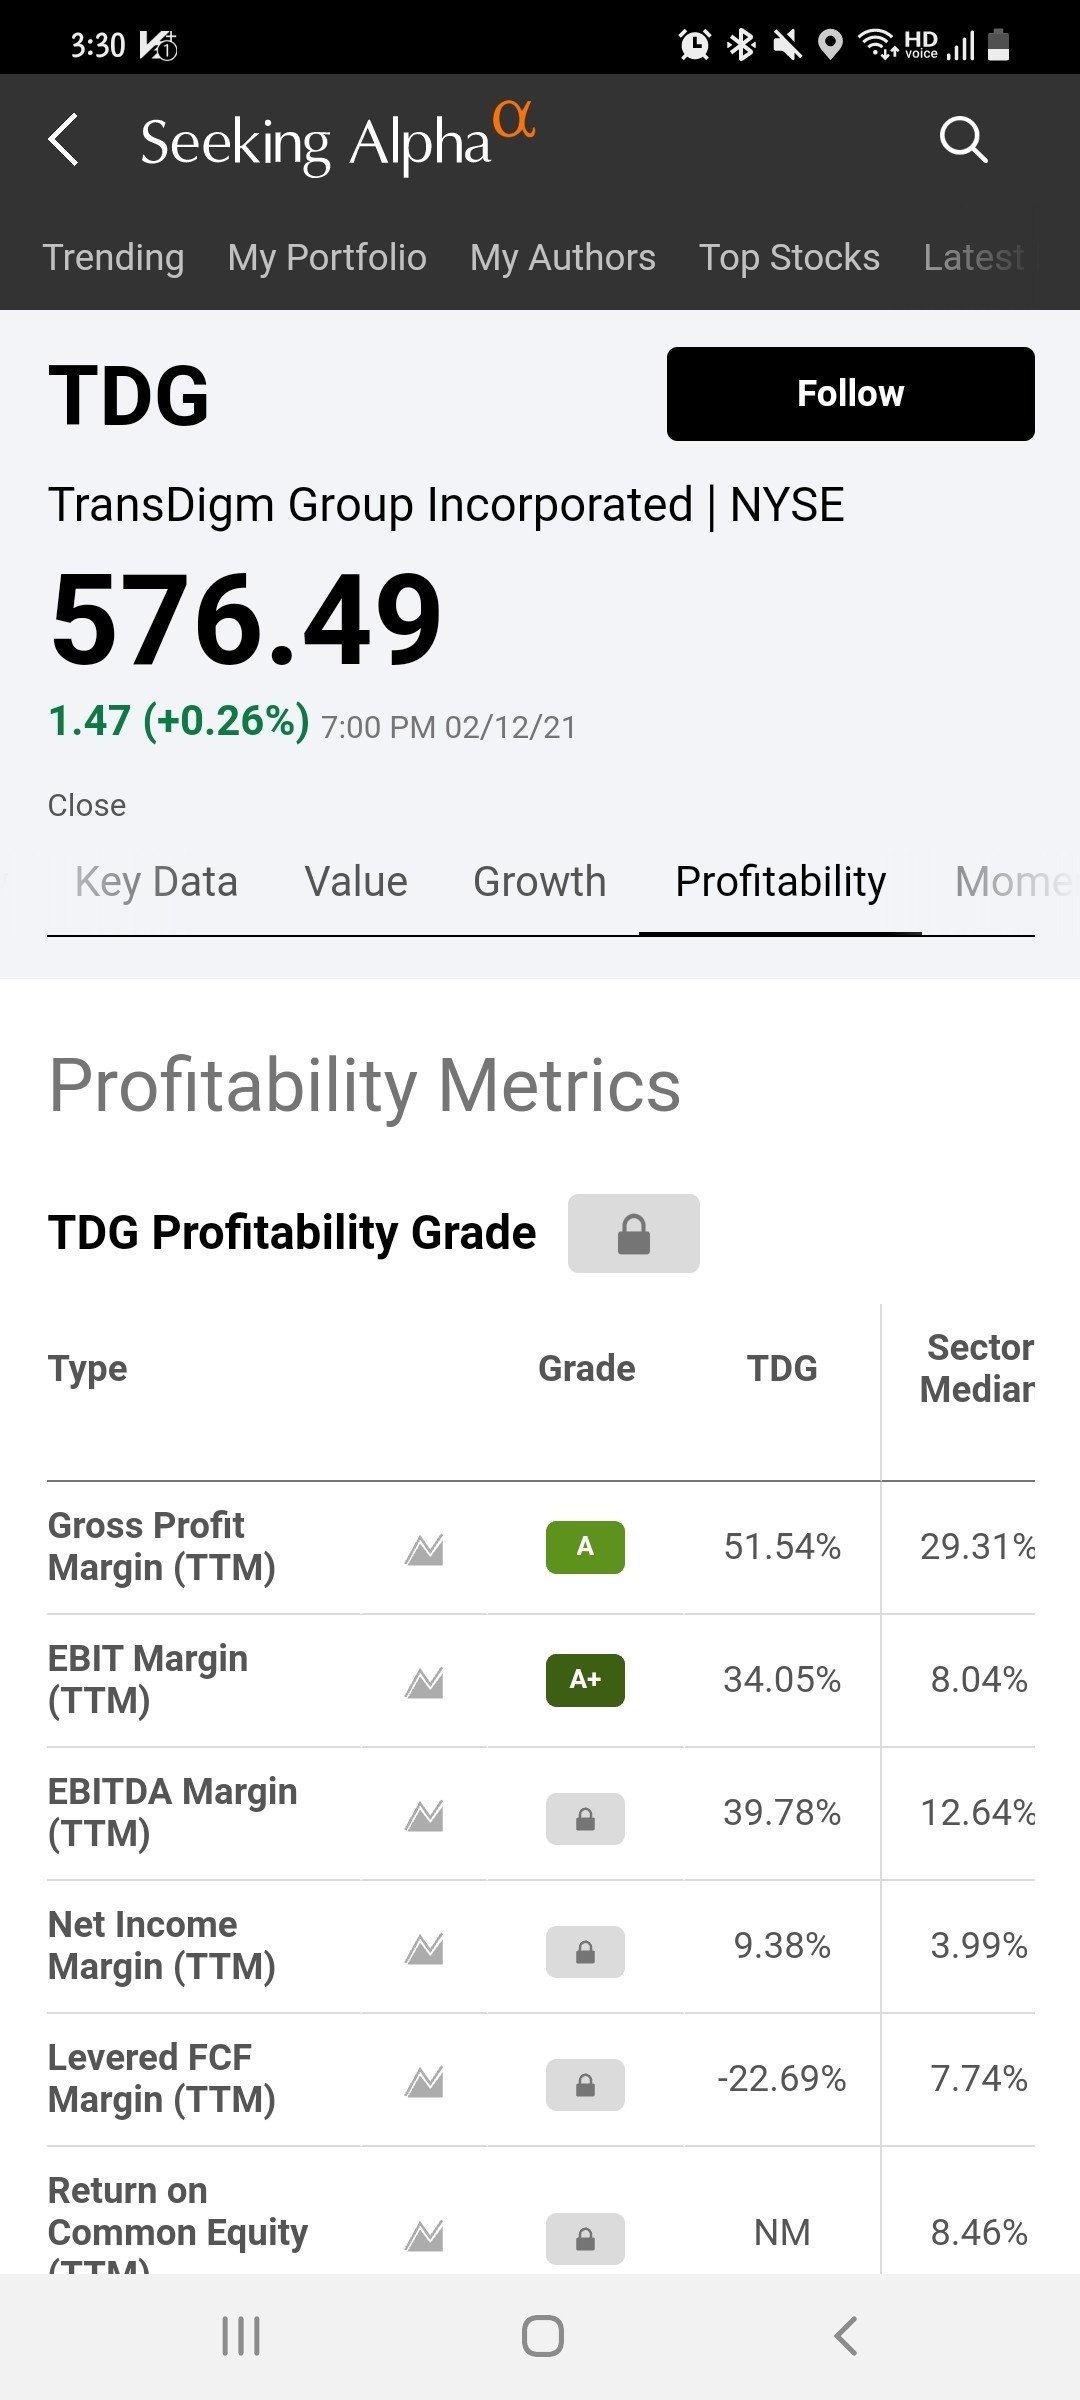This screenshot has width=1080, height=2400.
Task: Switch to the Value tab
Action: click(x=356, y=882)
